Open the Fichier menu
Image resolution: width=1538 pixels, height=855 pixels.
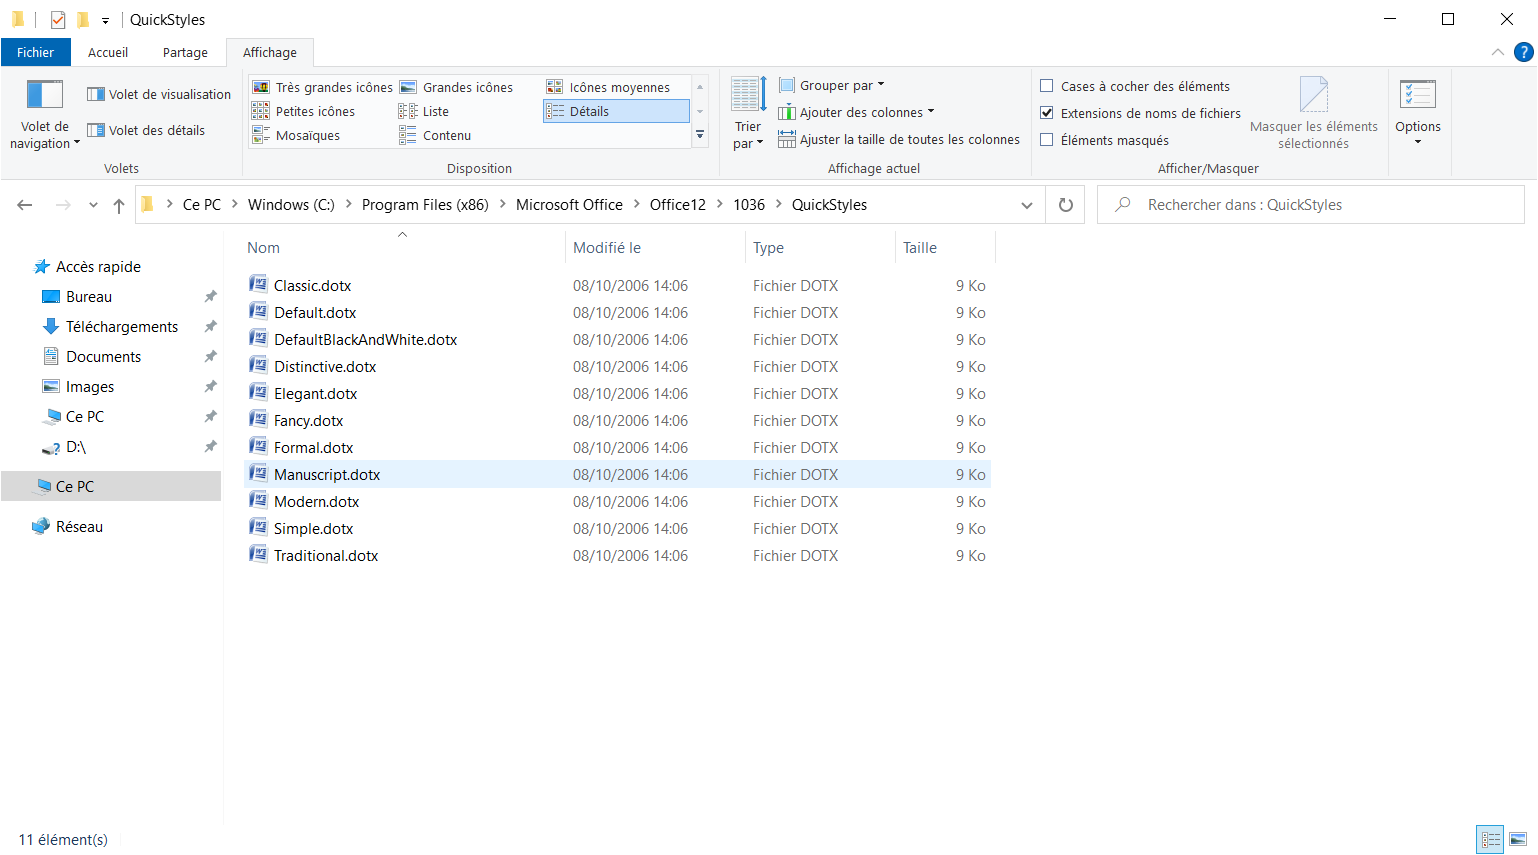tap(36, 52)
